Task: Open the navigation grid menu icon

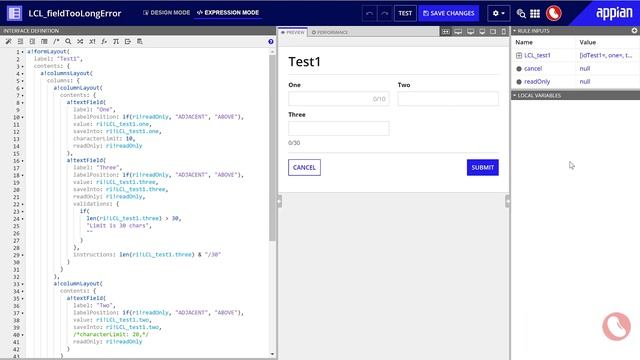Action: pos(535,13)
